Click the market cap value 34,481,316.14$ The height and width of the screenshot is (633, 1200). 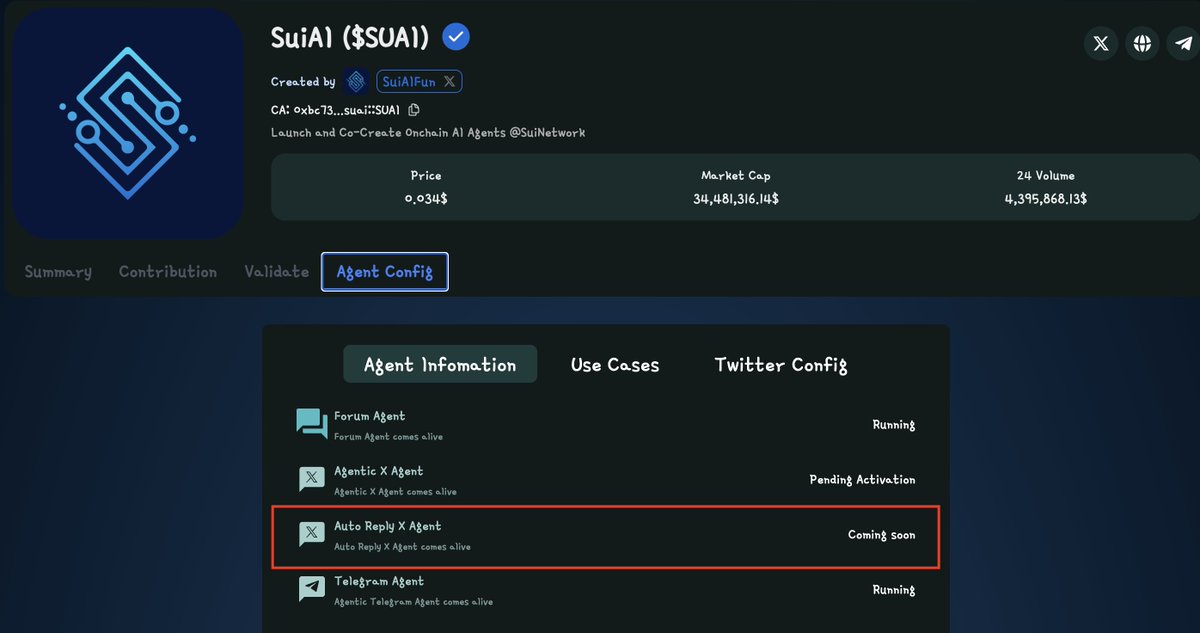coord(736,199)
